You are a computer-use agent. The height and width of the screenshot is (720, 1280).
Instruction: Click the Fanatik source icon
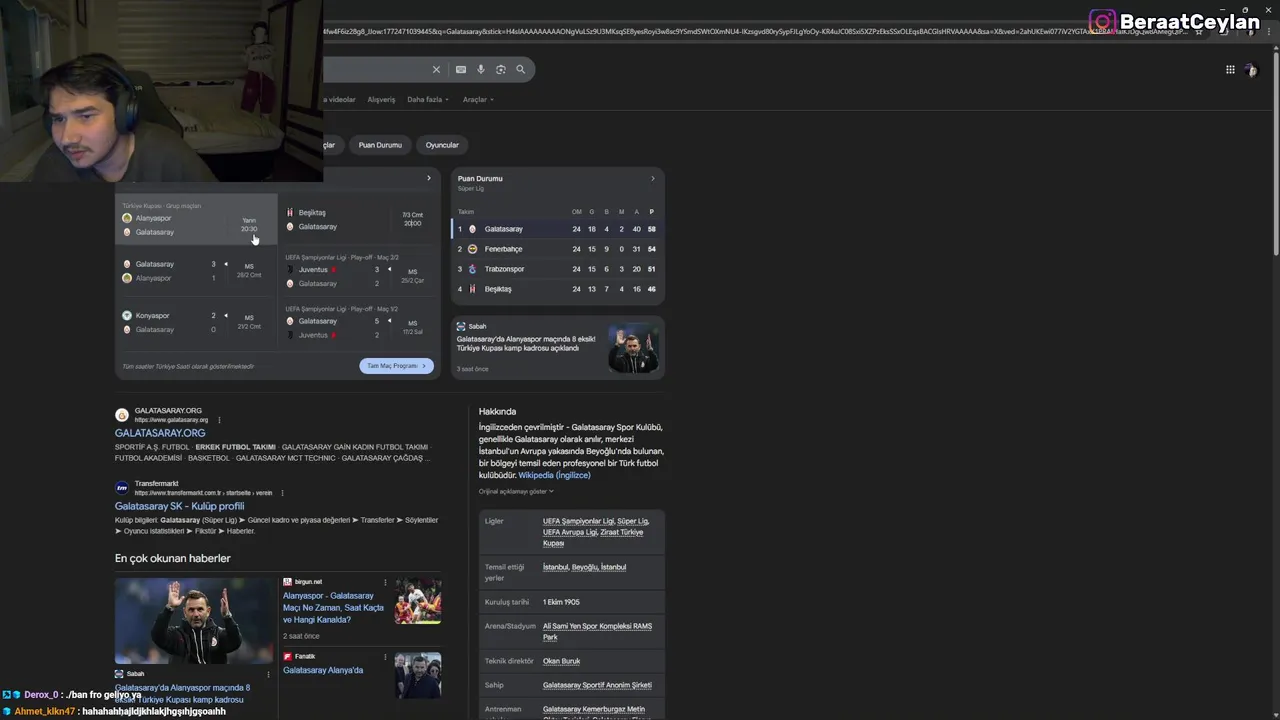point(287,657)
